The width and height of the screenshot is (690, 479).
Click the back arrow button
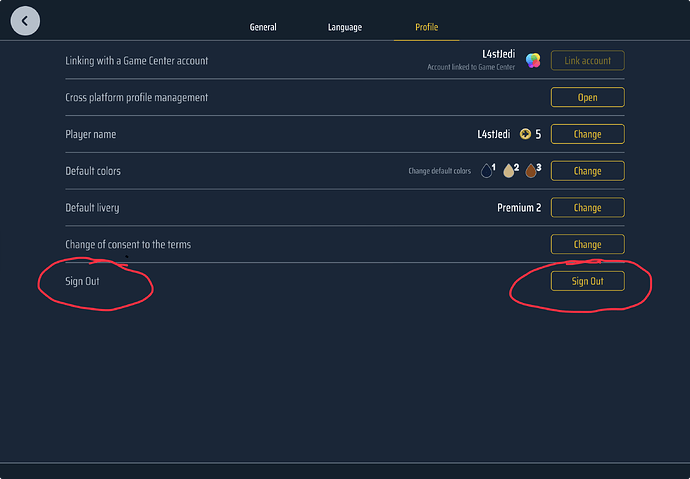click(x=25, y=19)
